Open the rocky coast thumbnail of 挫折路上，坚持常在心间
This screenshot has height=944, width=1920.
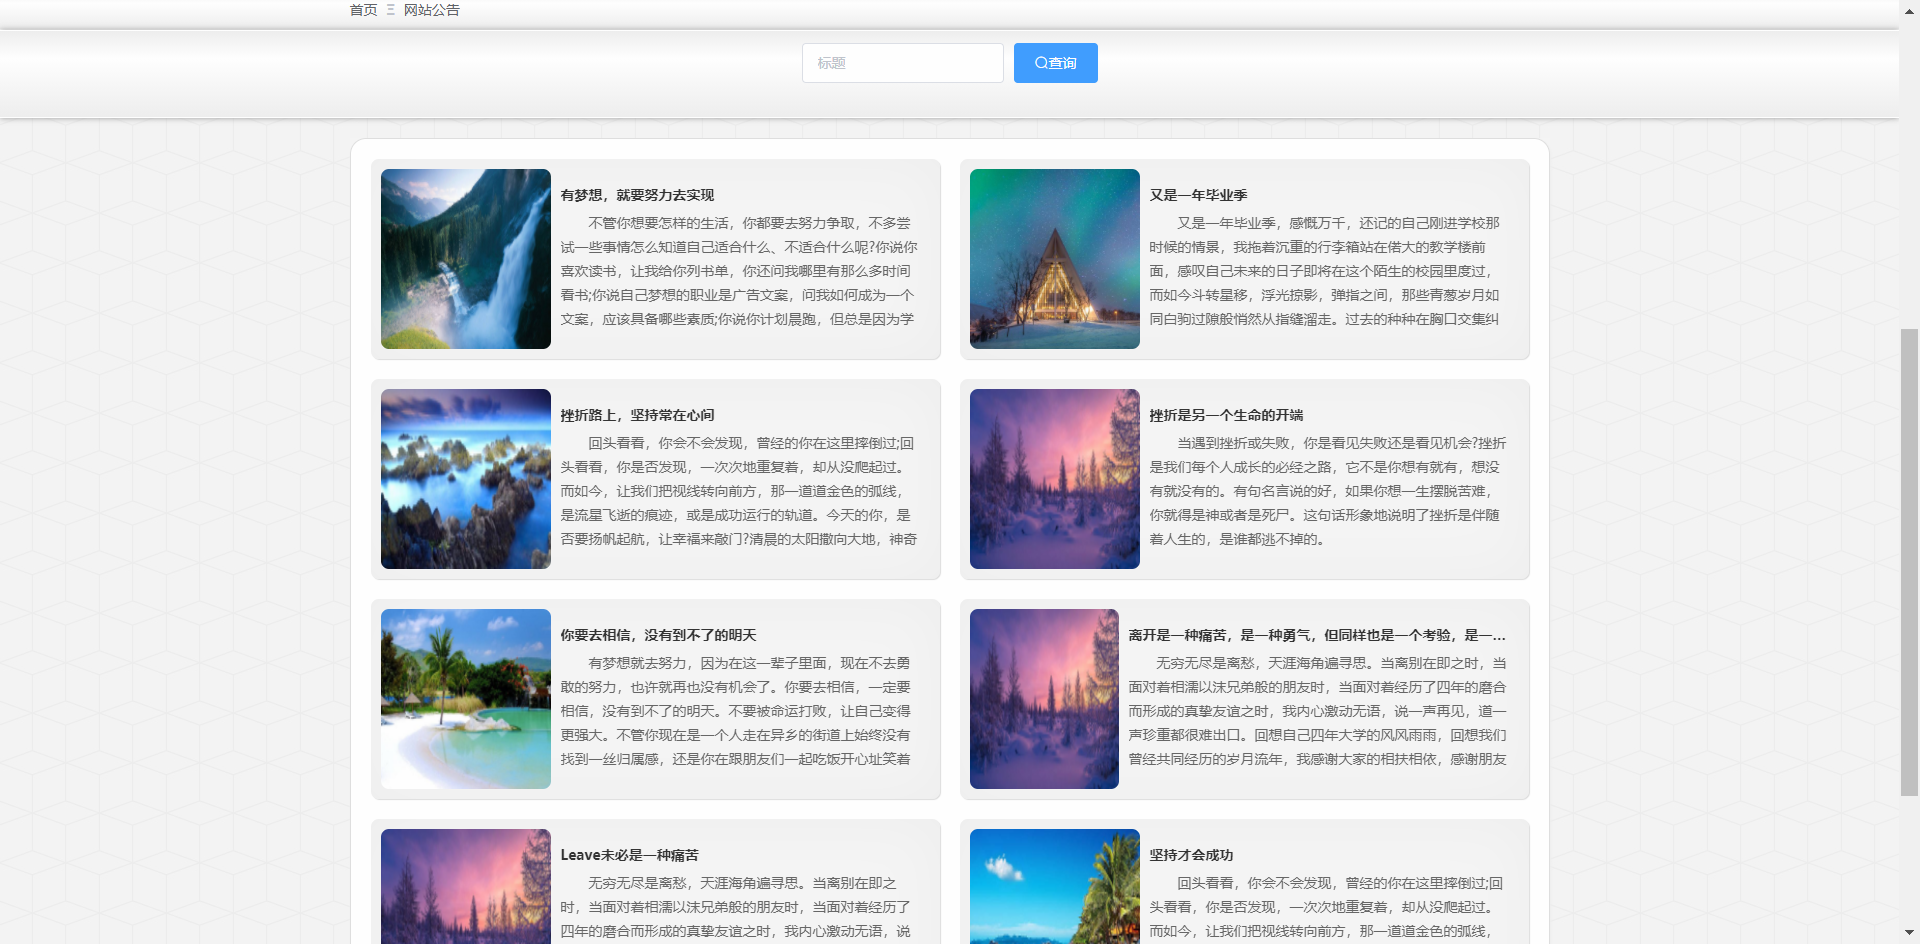(x=466, y=479)
